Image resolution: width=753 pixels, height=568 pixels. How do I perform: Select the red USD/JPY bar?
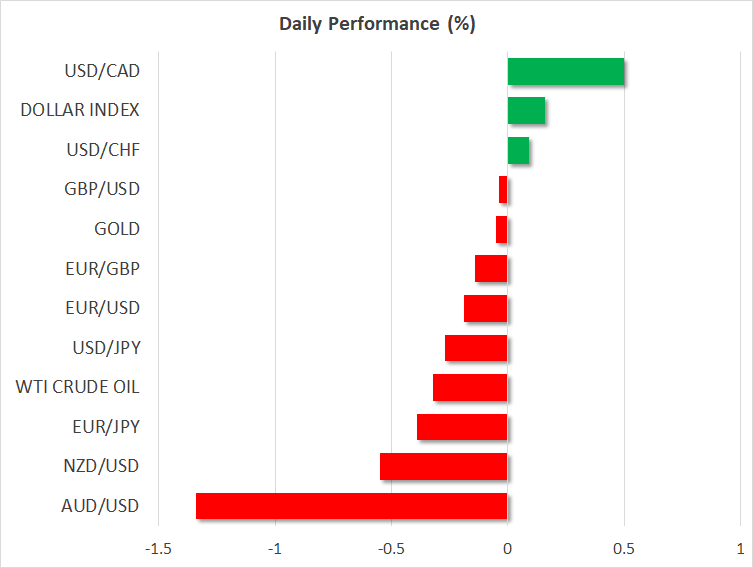coord(476,348)
